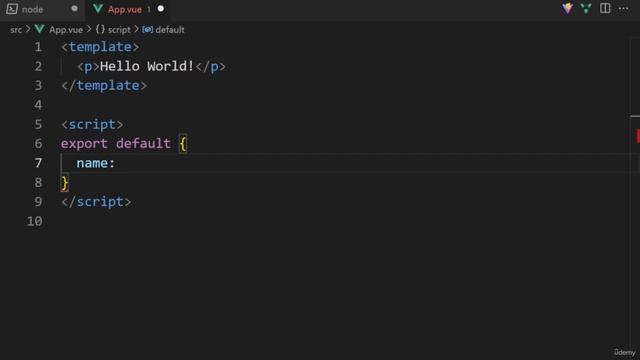The image size is (640, 360).
Task: Click the Vue logo on App.vue tab
Action: tap(98, 9)
